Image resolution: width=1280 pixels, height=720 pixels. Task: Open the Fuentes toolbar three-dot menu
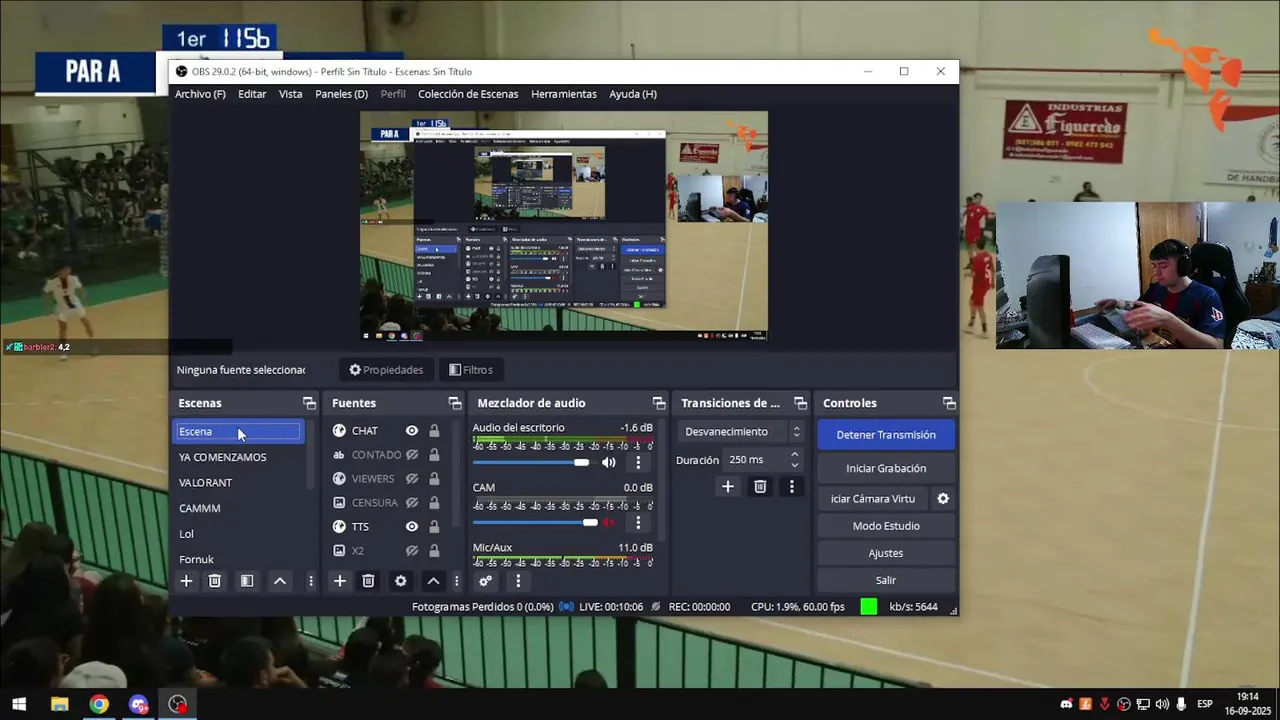click(x=456, y=581)
